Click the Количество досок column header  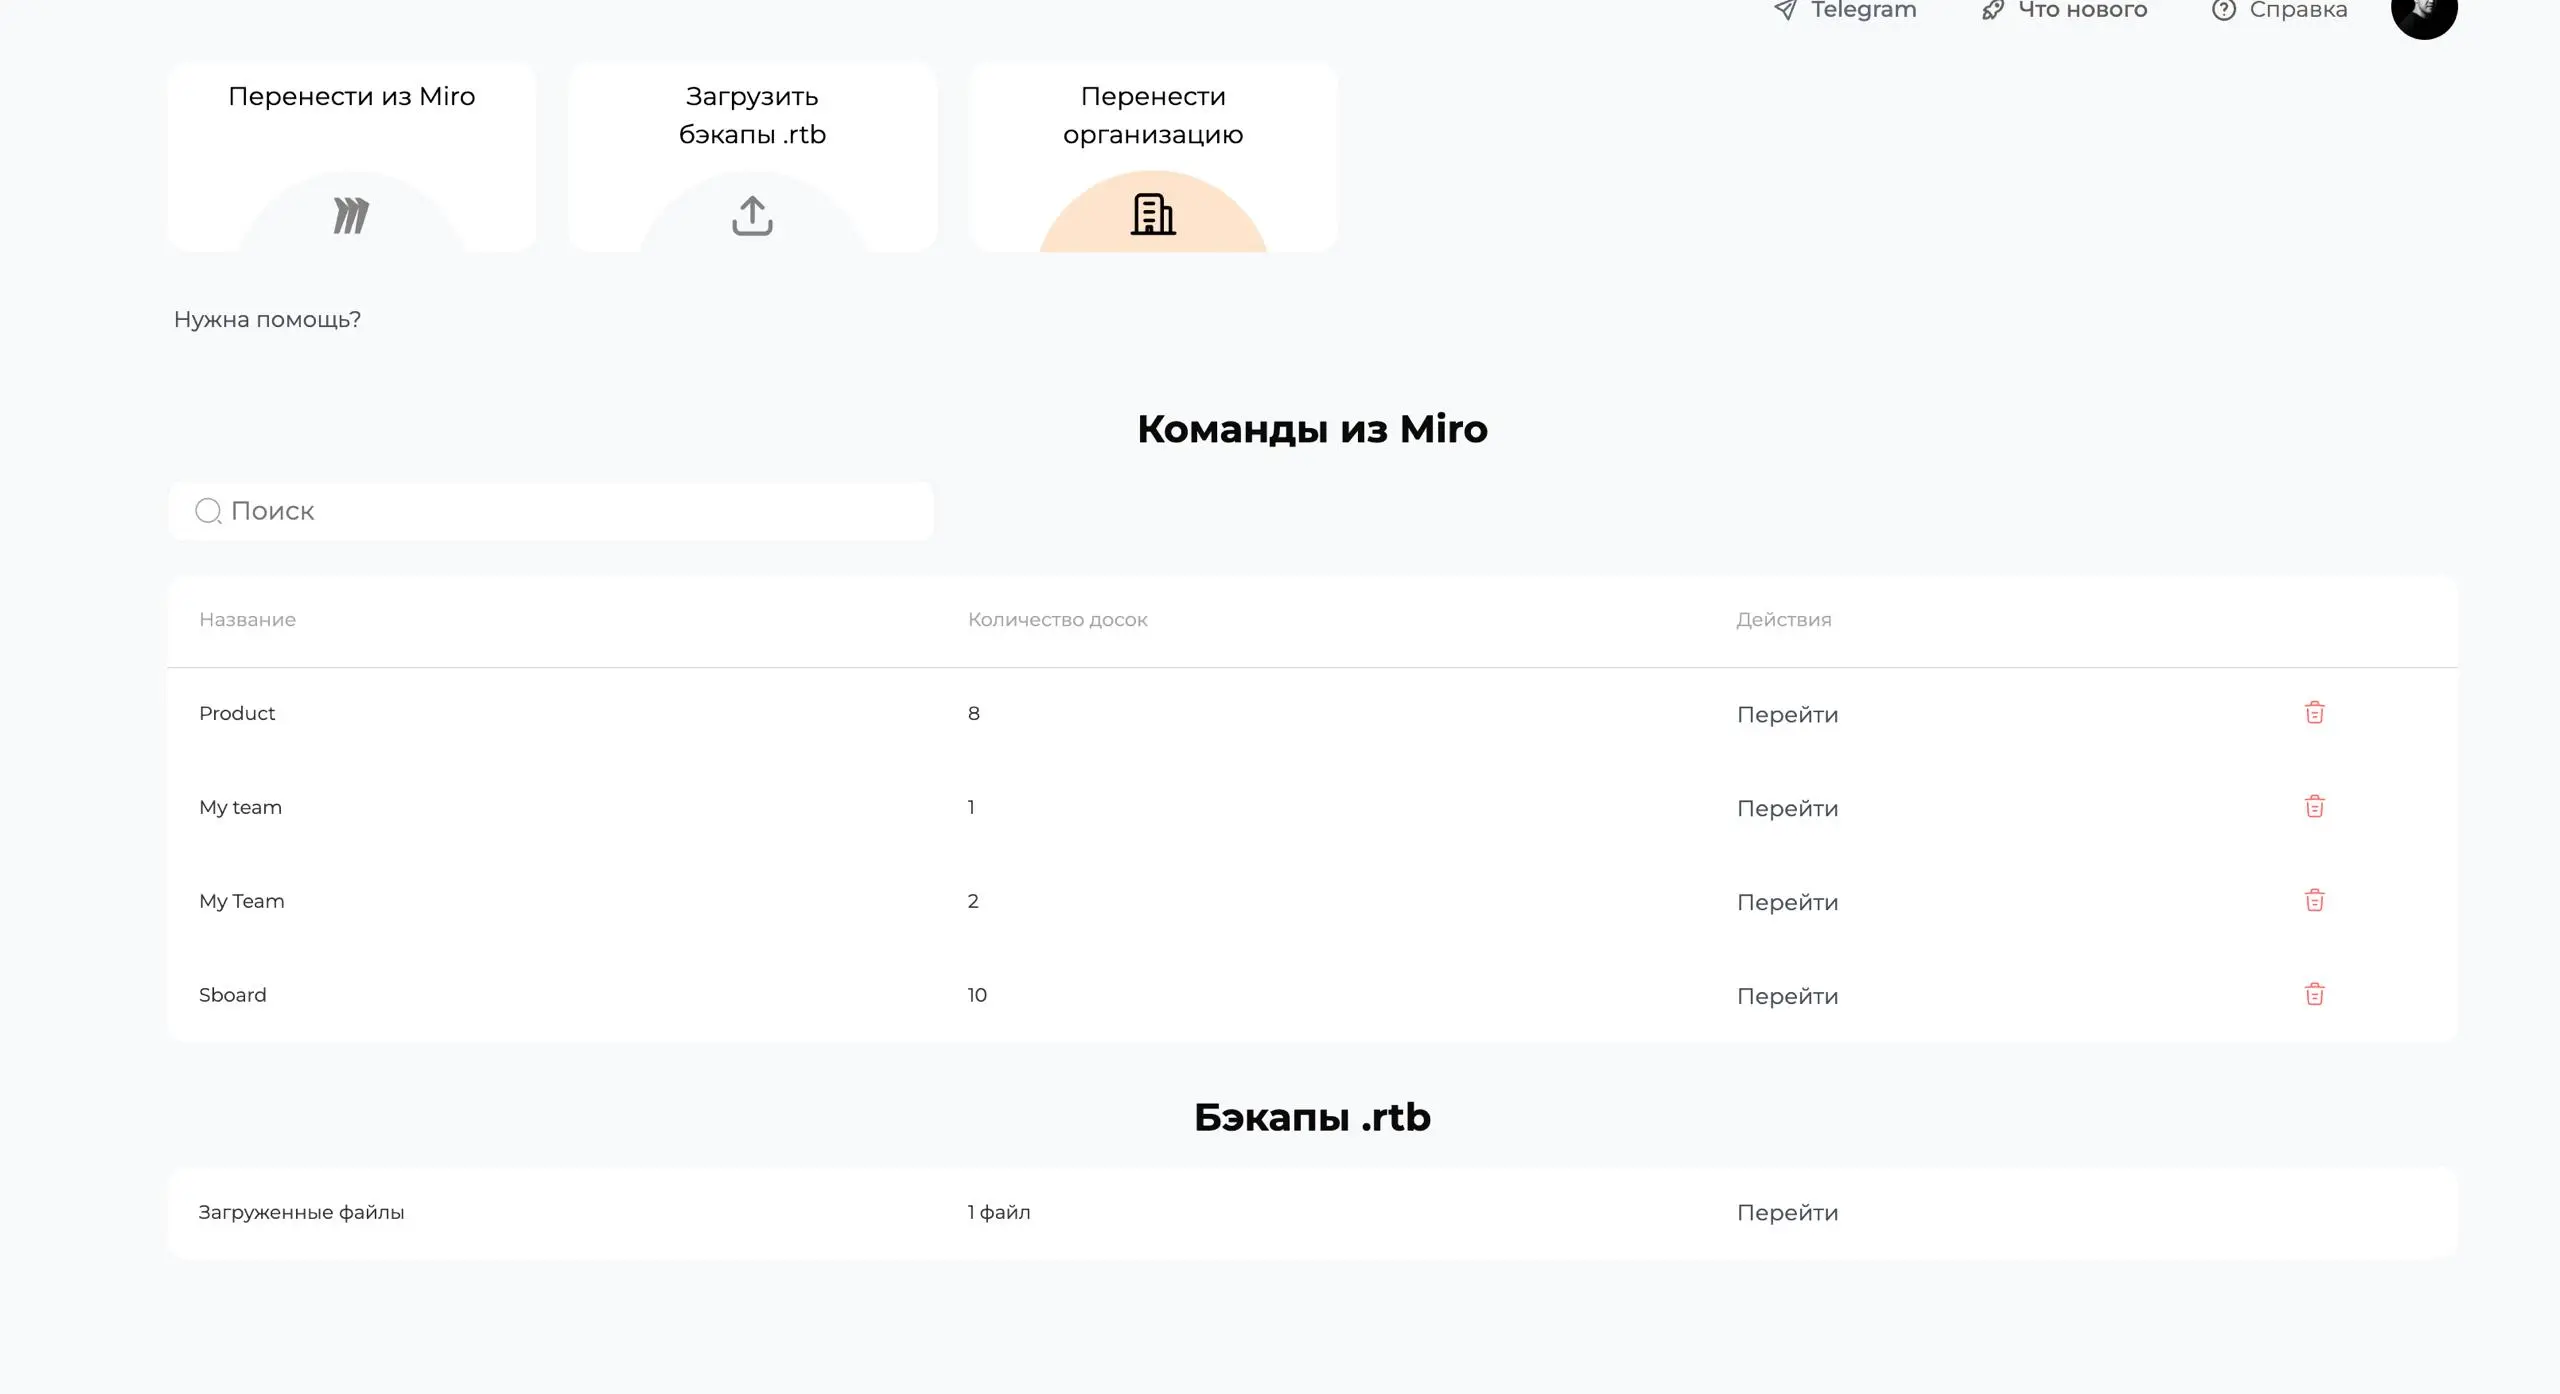tap(1057, 619)
